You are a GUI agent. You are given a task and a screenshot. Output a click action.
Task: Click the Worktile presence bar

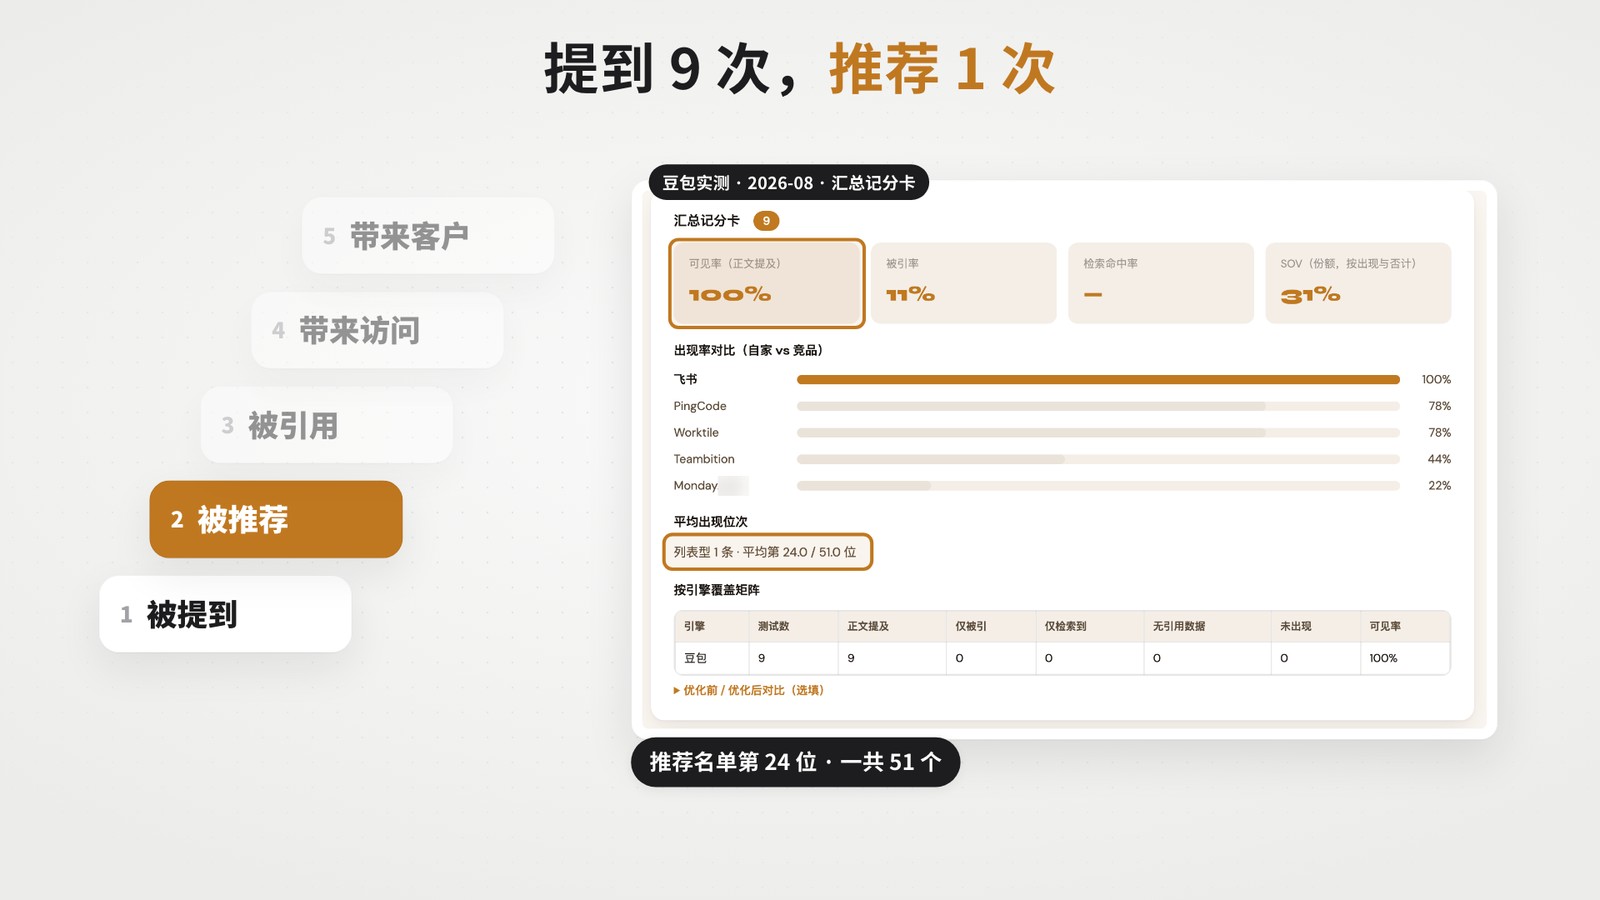[1098, 432]
